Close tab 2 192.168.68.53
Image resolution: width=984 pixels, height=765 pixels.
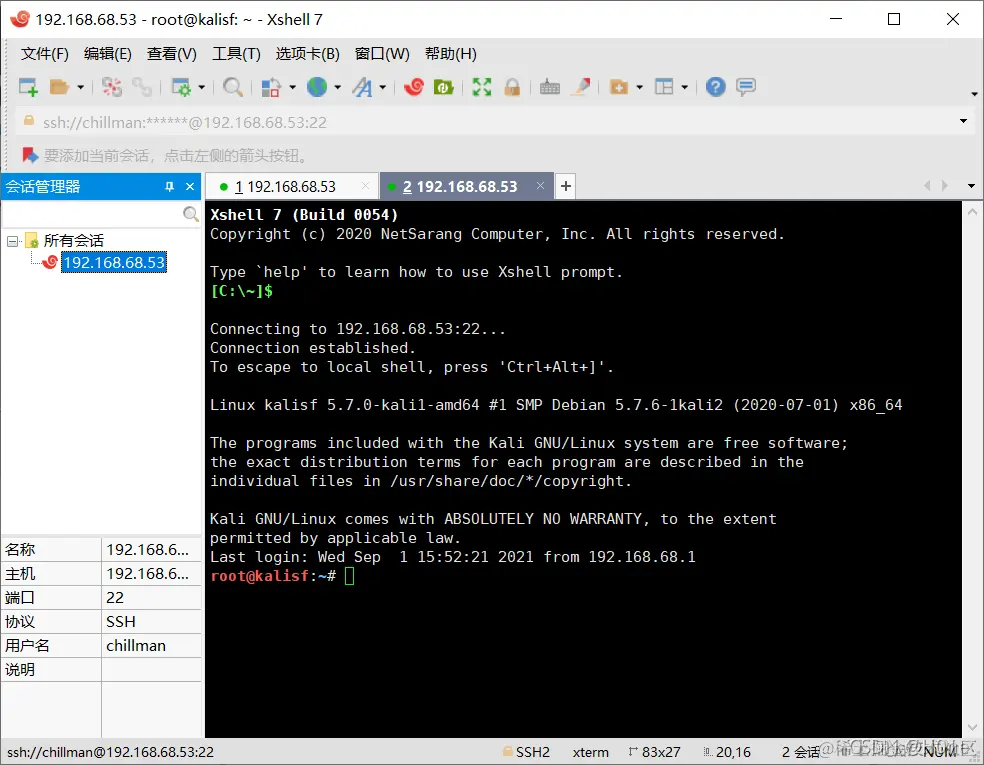540,186
